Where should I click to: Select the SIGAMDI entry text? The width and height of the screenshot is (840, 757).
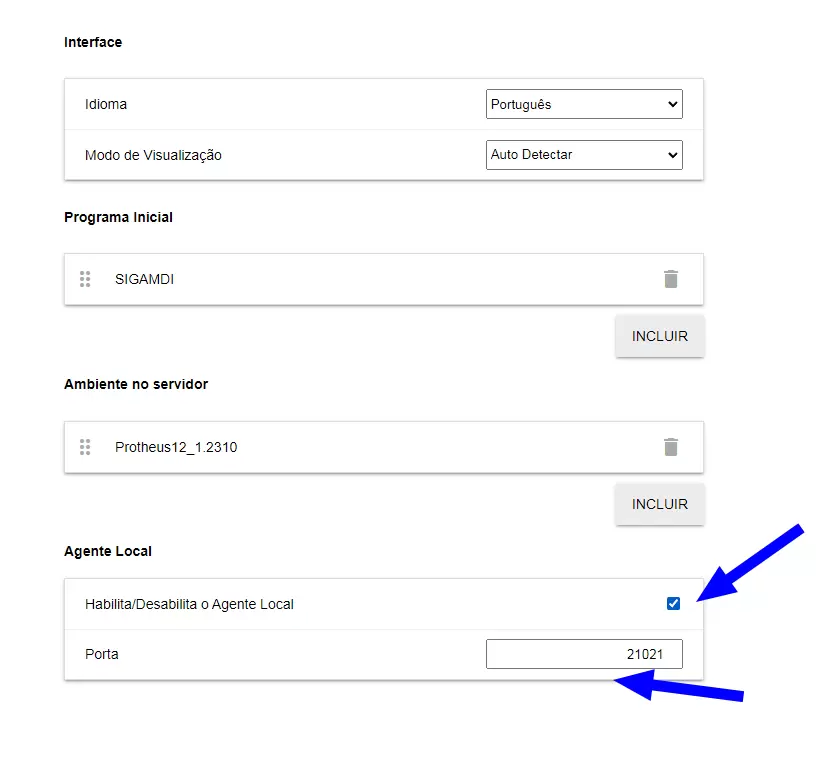144,279
